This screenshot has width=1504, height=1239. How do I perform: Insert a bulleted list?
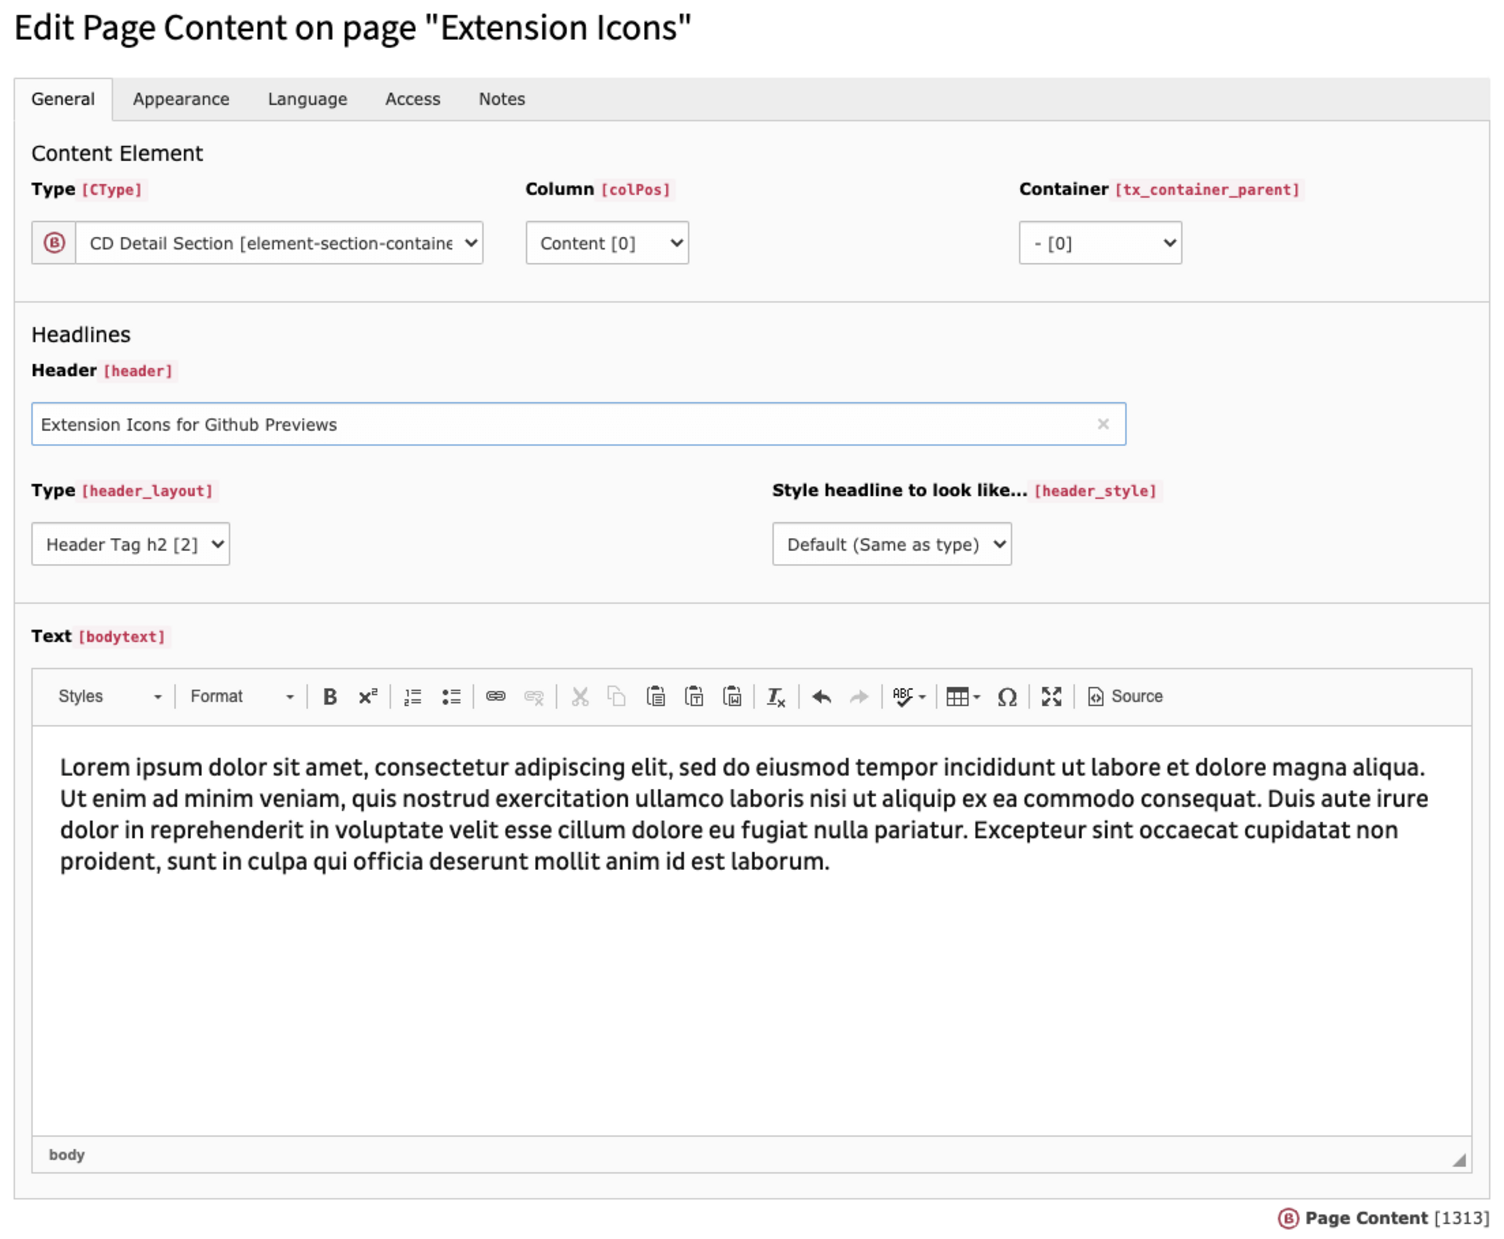(x=450, y=696)
